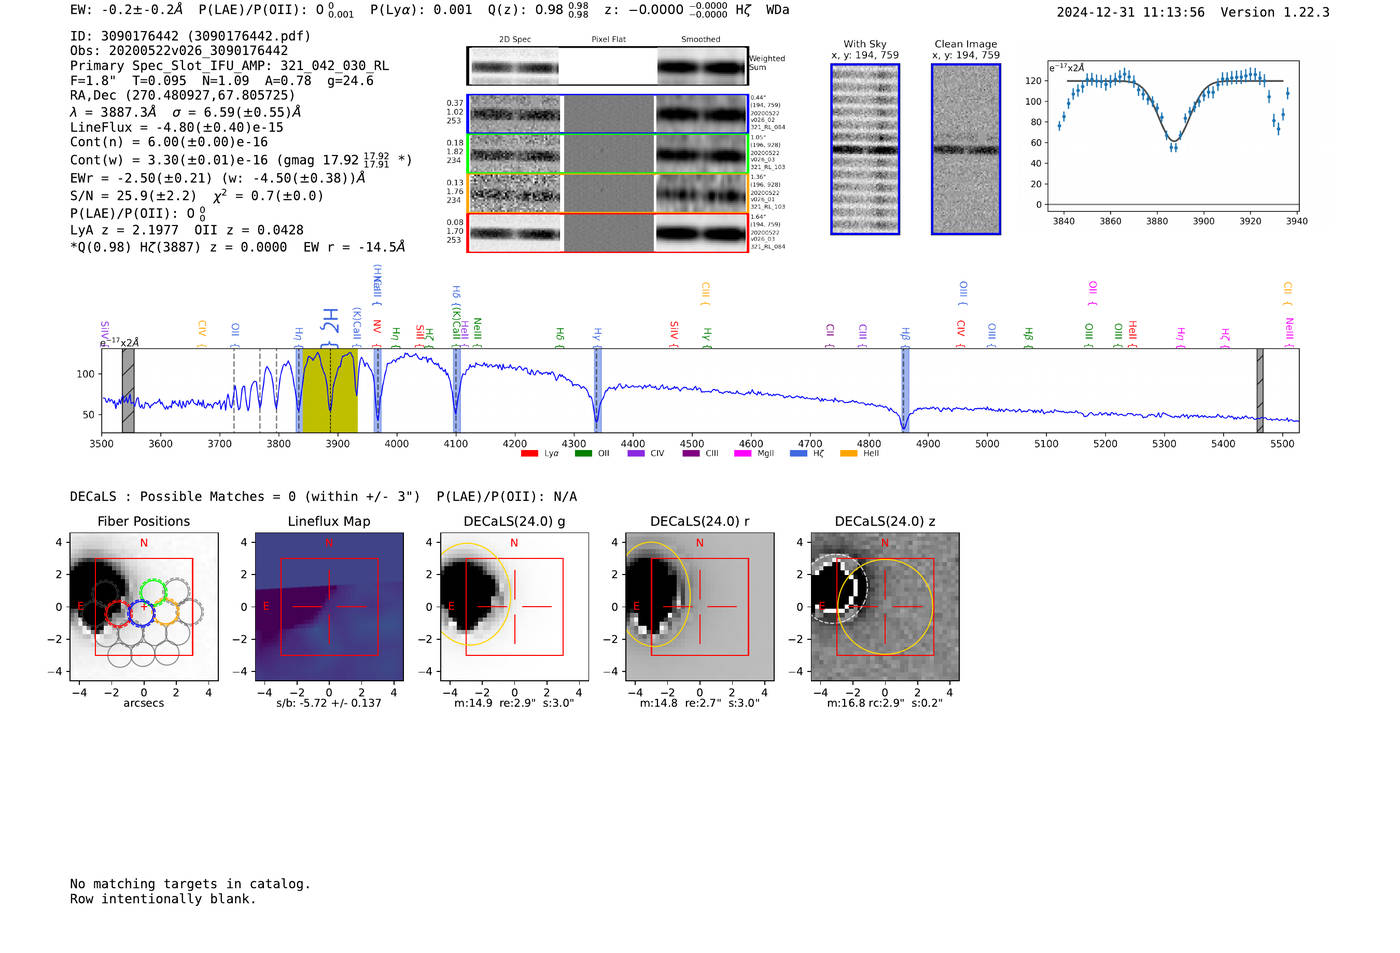
Task: Click the orange fiber circle in Fiber Positions
Action: (166, 612)
